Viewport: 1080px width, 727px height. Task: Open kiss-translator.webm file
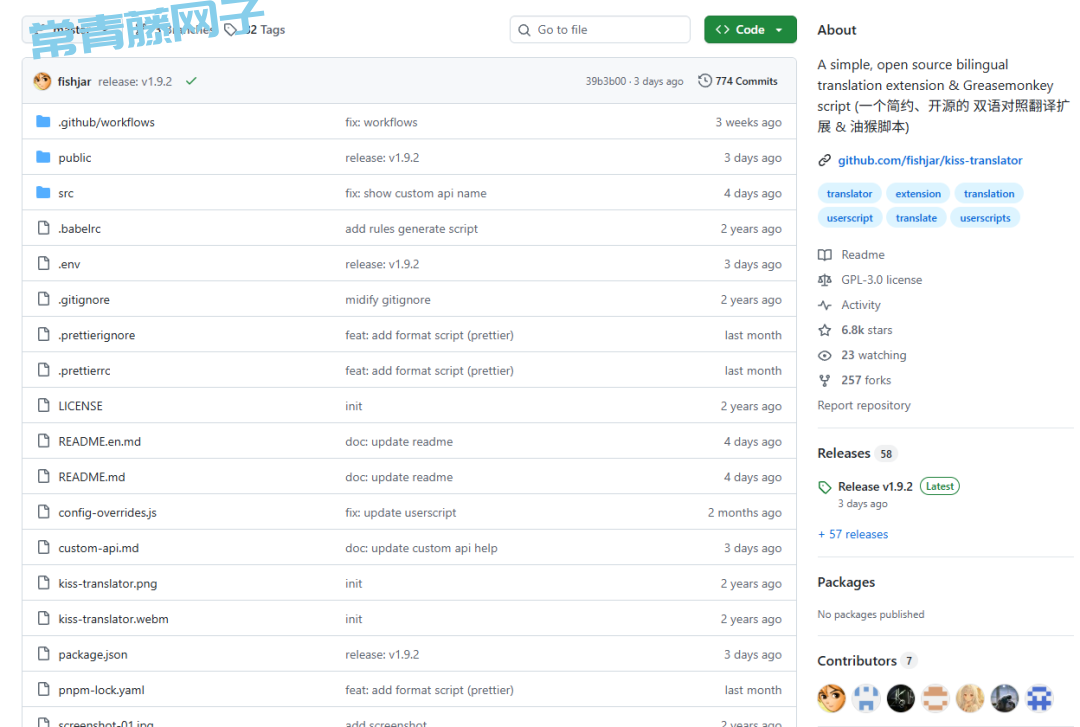(x=113, y=619)
